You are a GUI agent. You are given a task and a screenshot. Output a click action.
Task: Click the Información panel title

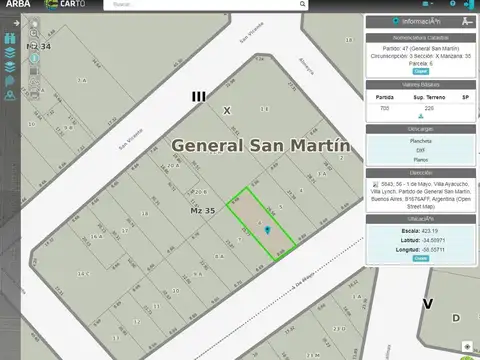pyautogui.click(x=421, y=22)
